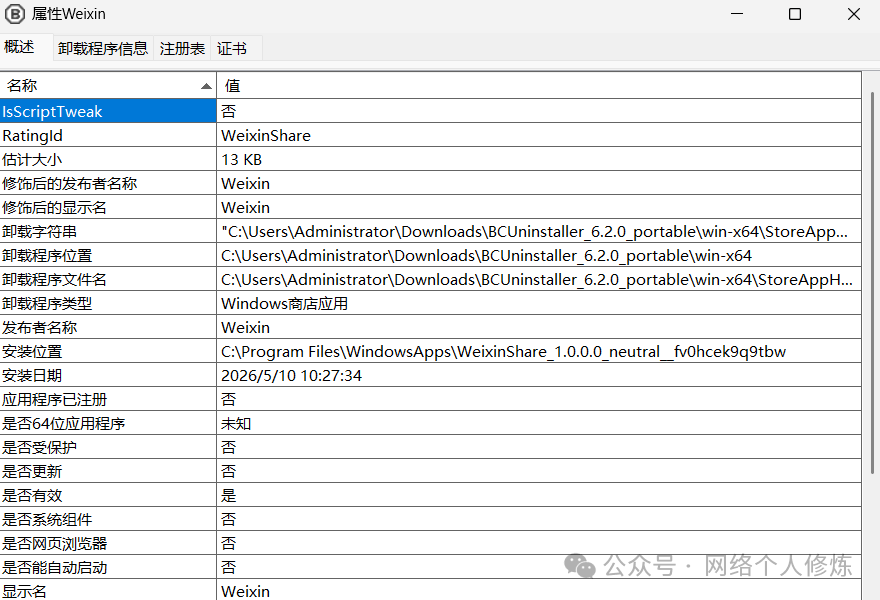Click the 值 column header
The image size is (880, 600).
coord(539,85)
